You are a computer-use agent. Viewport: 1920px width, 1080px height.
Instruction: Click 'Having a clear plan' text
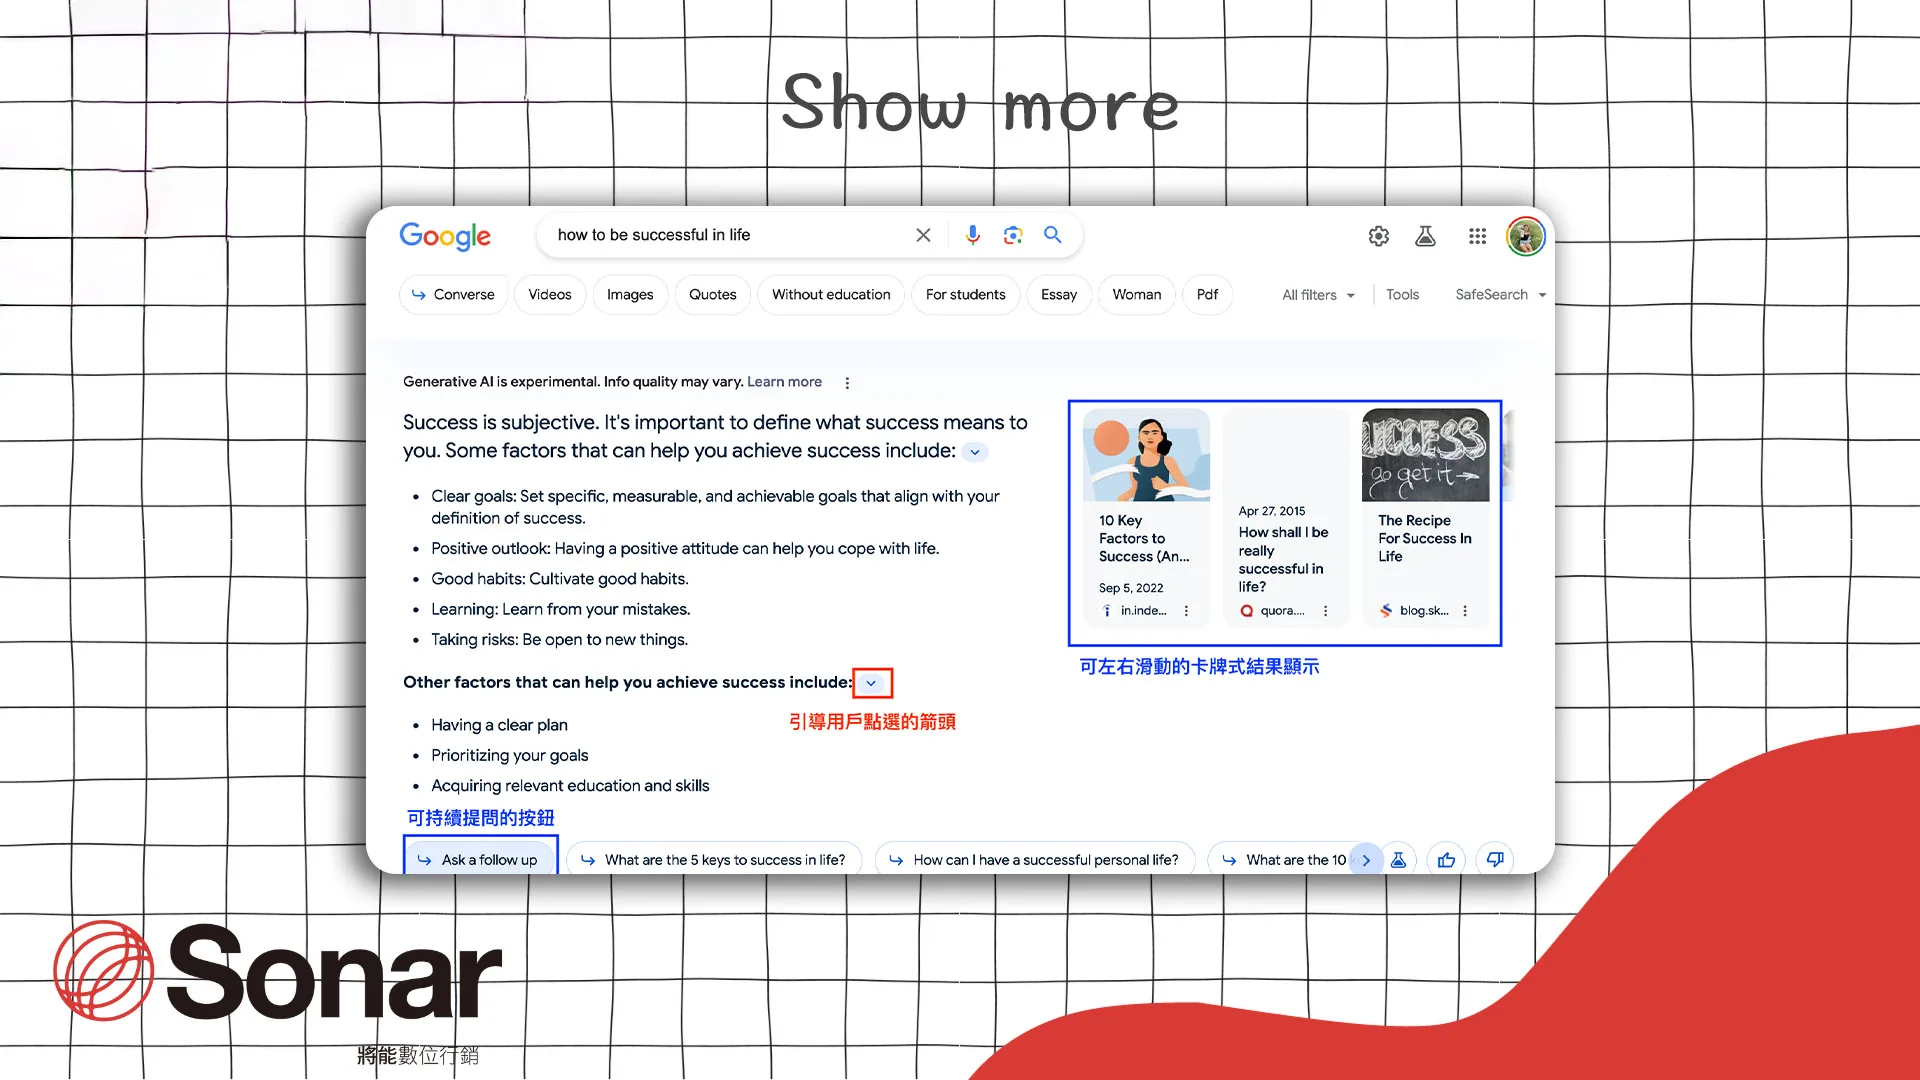499,725
